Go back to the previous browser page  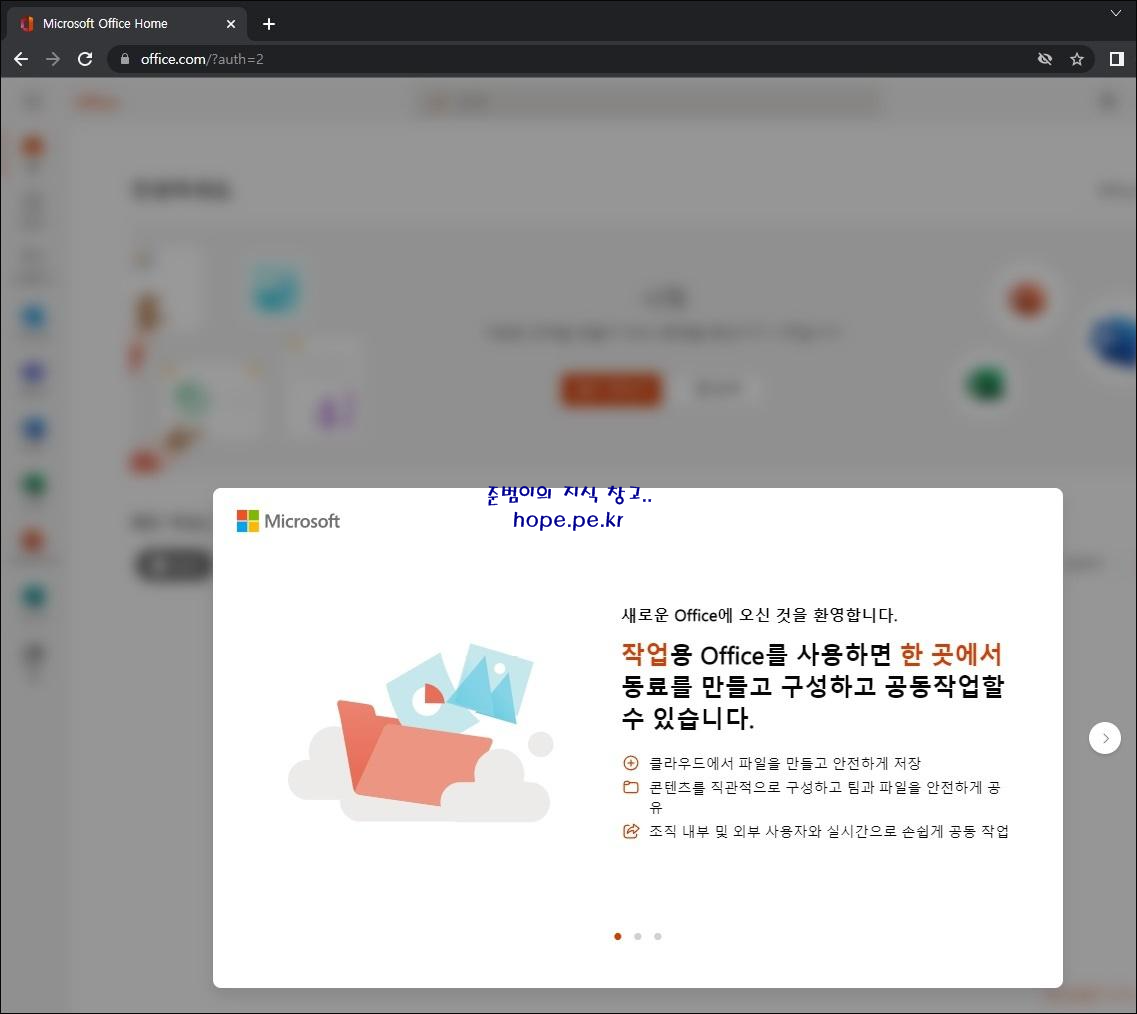point(21,59)
